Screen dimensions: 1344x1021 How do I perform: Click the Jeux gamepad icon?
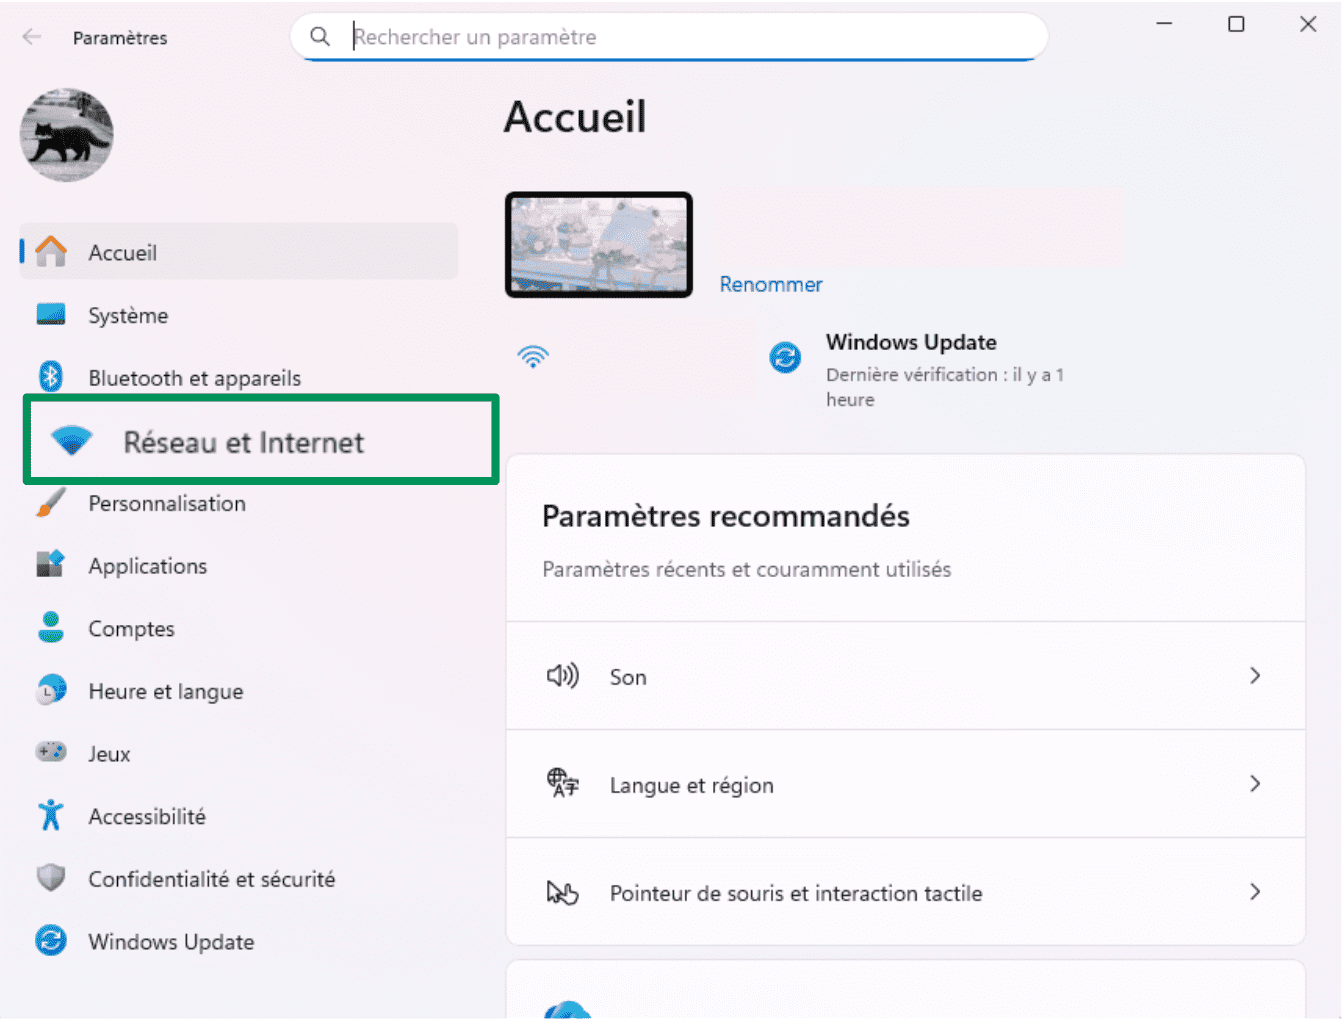[x=51, y=753]
